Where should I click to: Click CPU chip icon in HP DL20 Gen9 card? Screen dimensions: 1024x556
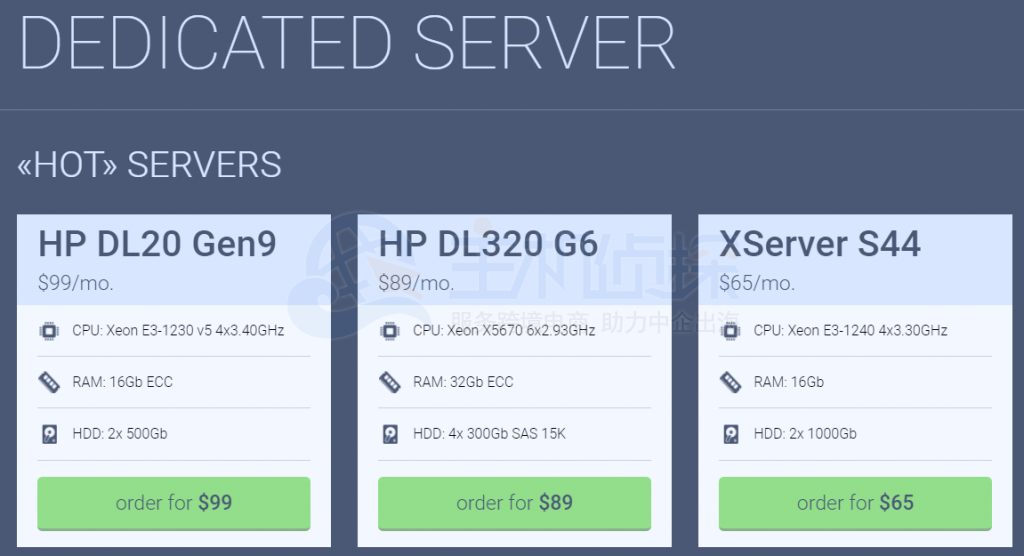[x=49, y=331]
